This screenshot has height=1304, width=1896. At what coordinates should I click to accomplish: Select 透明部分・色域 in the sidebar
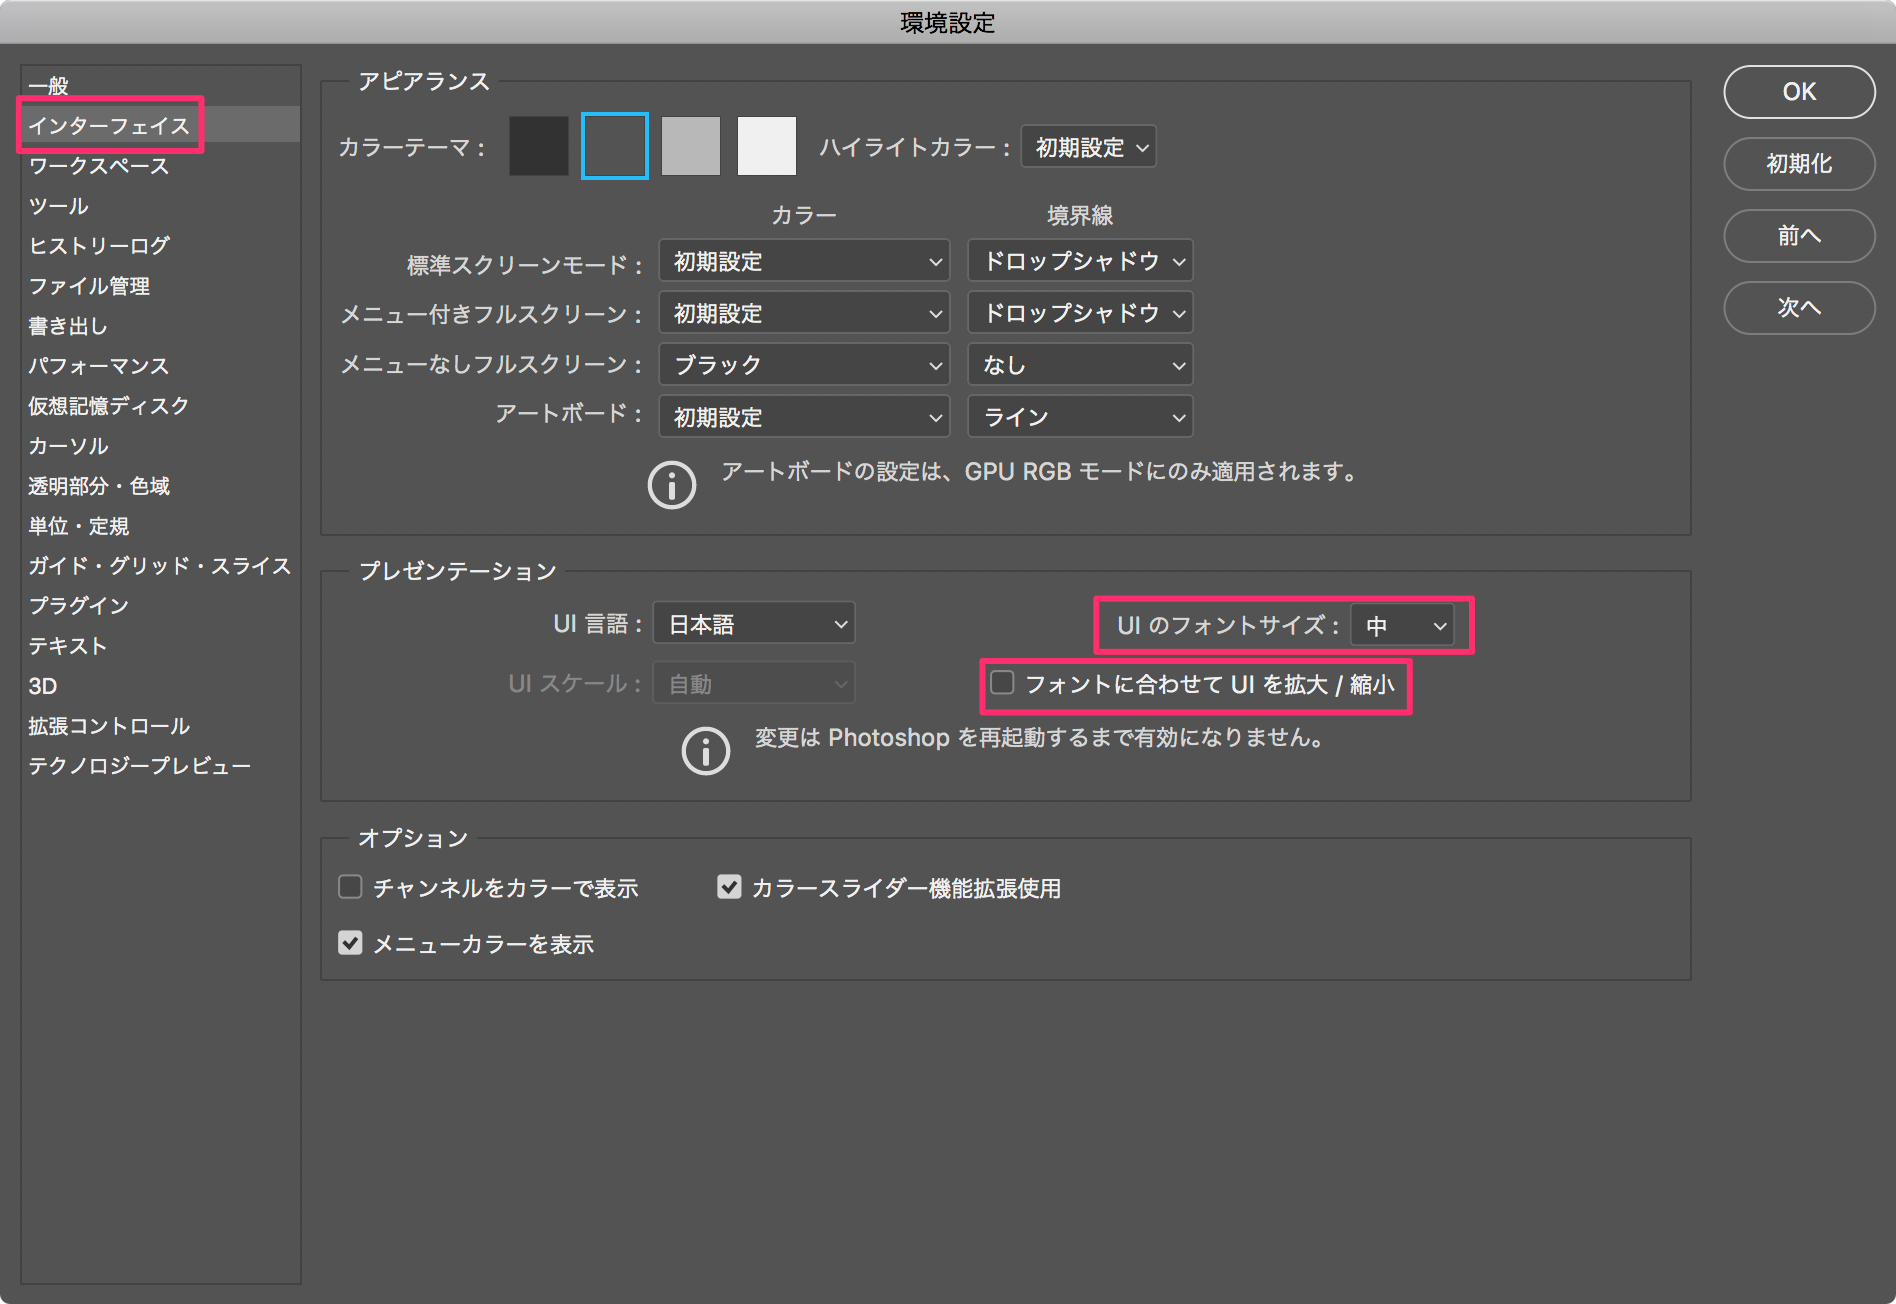click(x=160, y=485)
